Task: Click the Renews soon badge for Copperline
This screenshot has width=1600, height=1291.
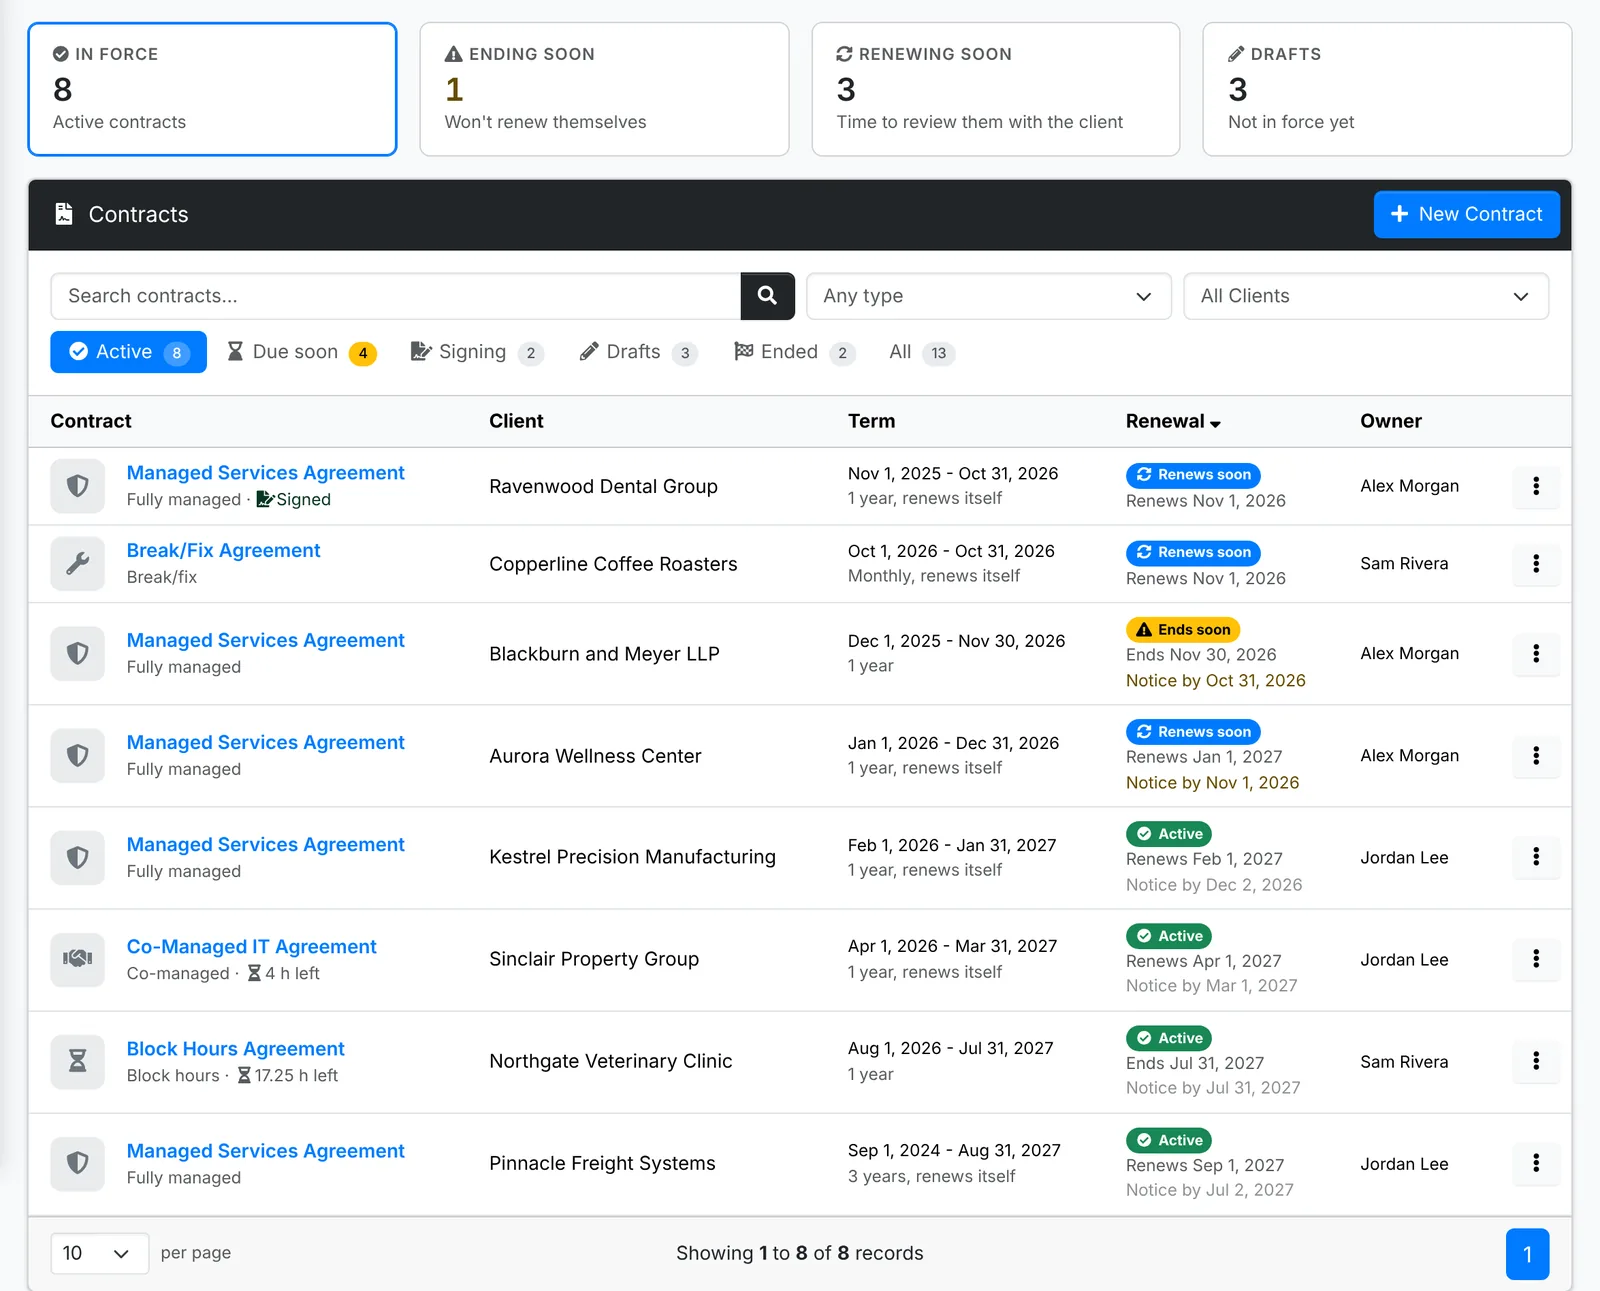Action: click(x=1193, y=552)
